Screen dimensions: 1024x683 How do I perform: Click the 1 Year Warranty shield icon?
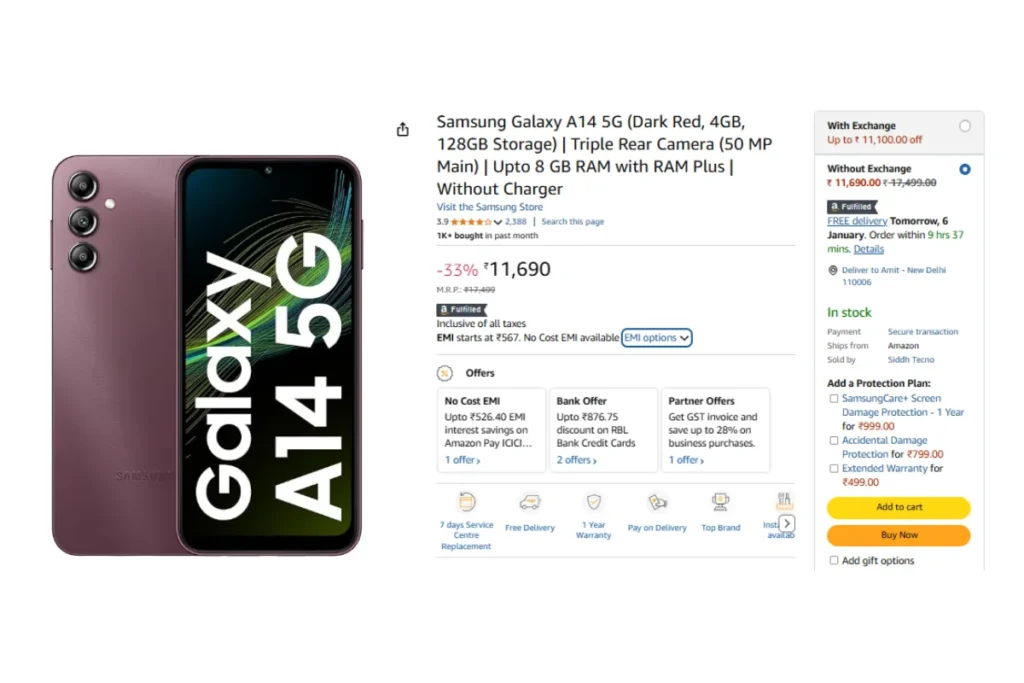click(594, 501)
